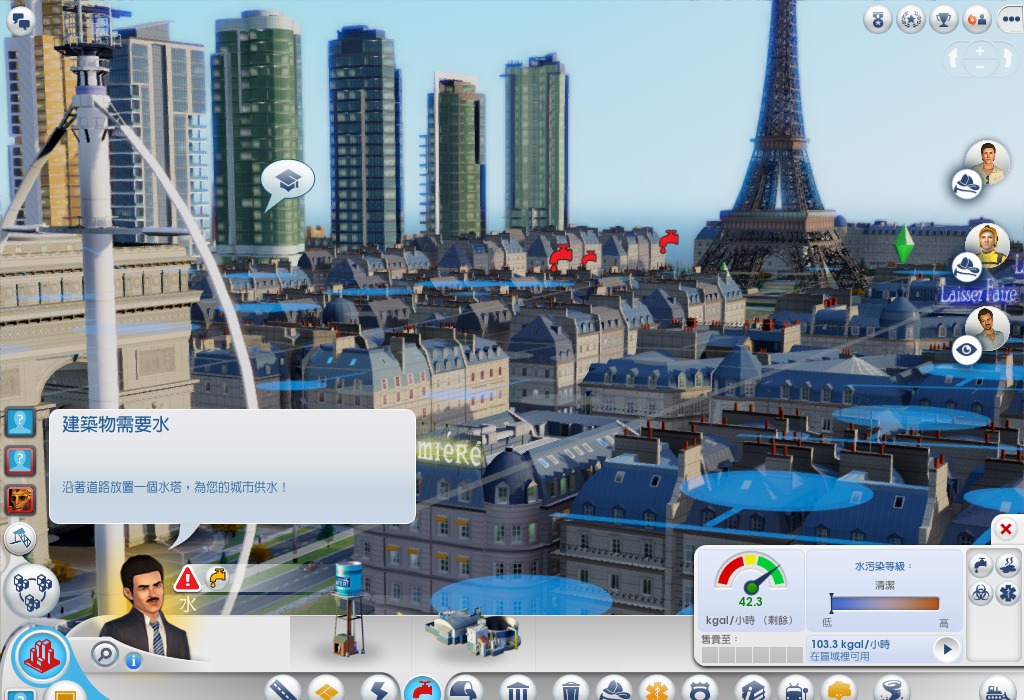Click top avatar's fire helmet badge
The width and height of the screenshot is (1024, 700).
click(x=967, y=184)
